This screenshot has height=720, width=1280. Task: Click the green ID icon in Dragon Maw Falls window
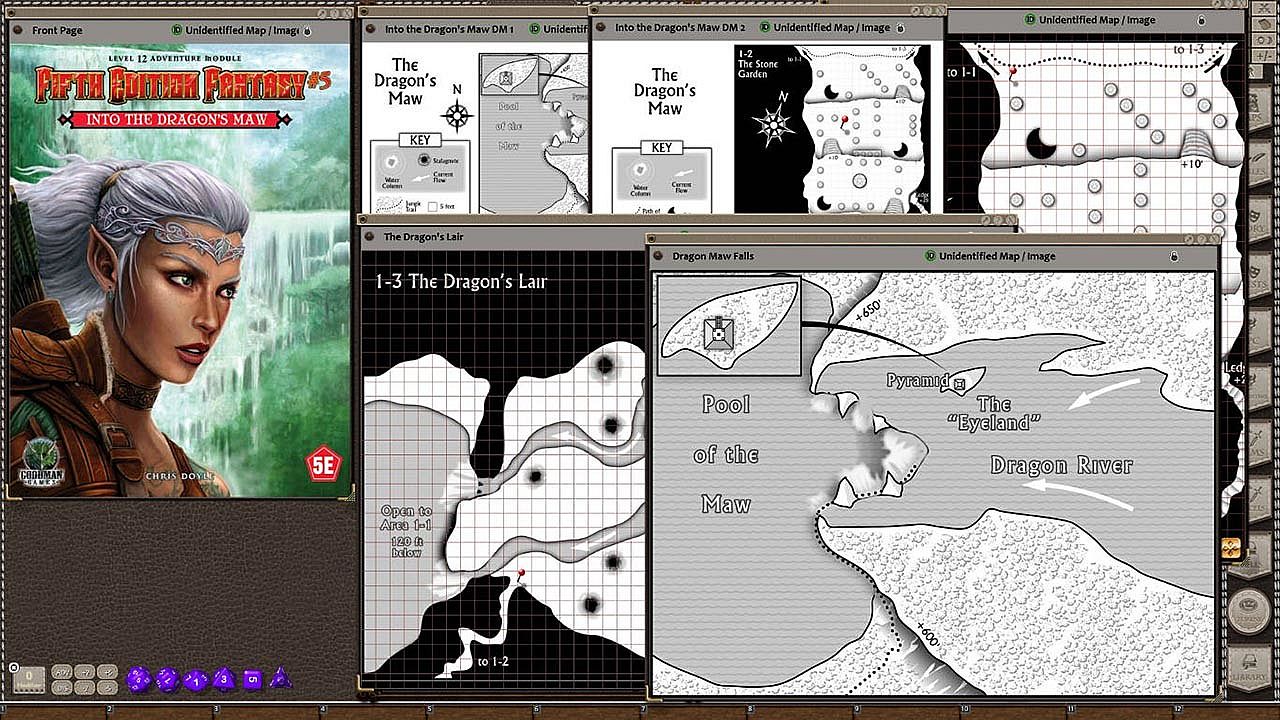coord(930,256)
